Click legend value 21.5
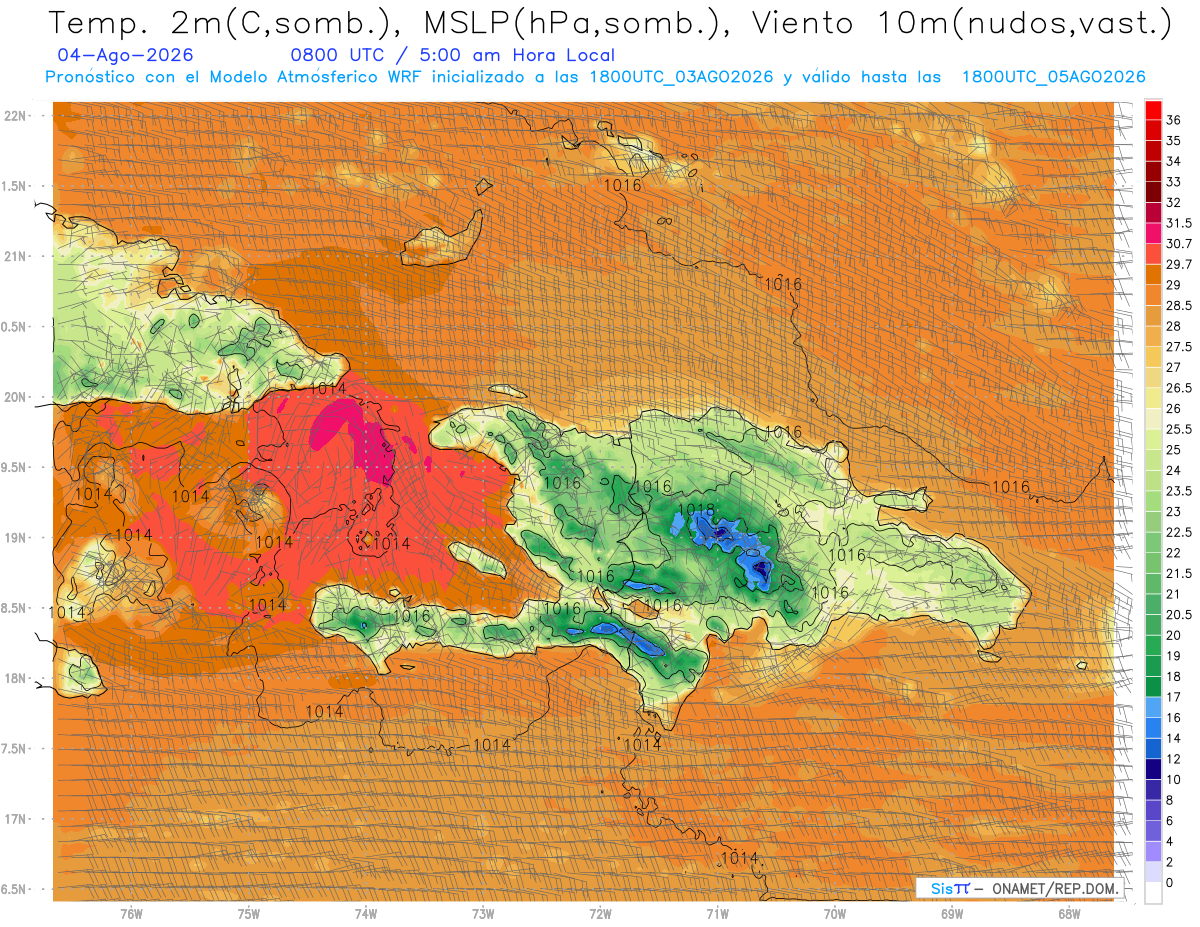 click(x=1178, y=573)
